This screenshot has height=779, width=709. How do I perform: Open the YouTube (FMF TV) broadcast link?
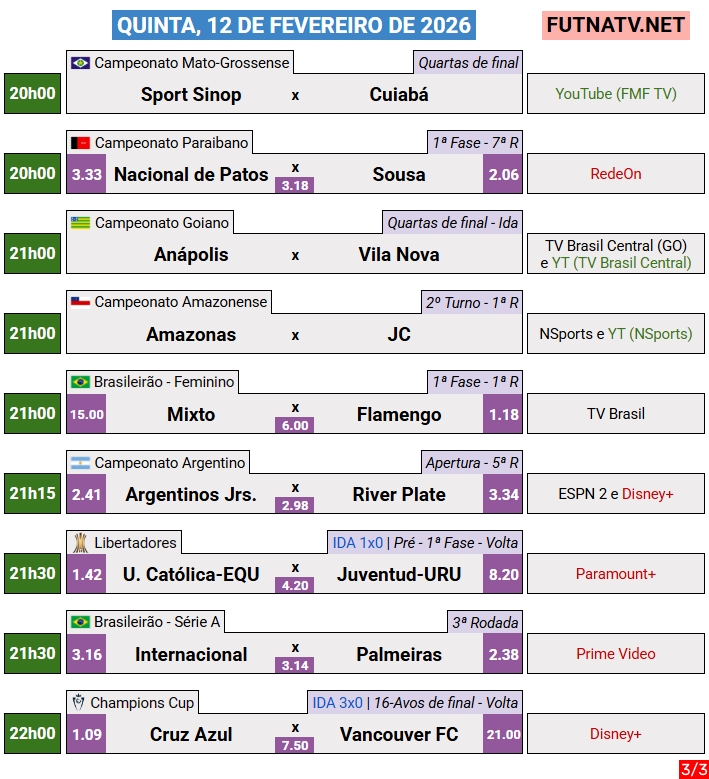tap(615, 94)
